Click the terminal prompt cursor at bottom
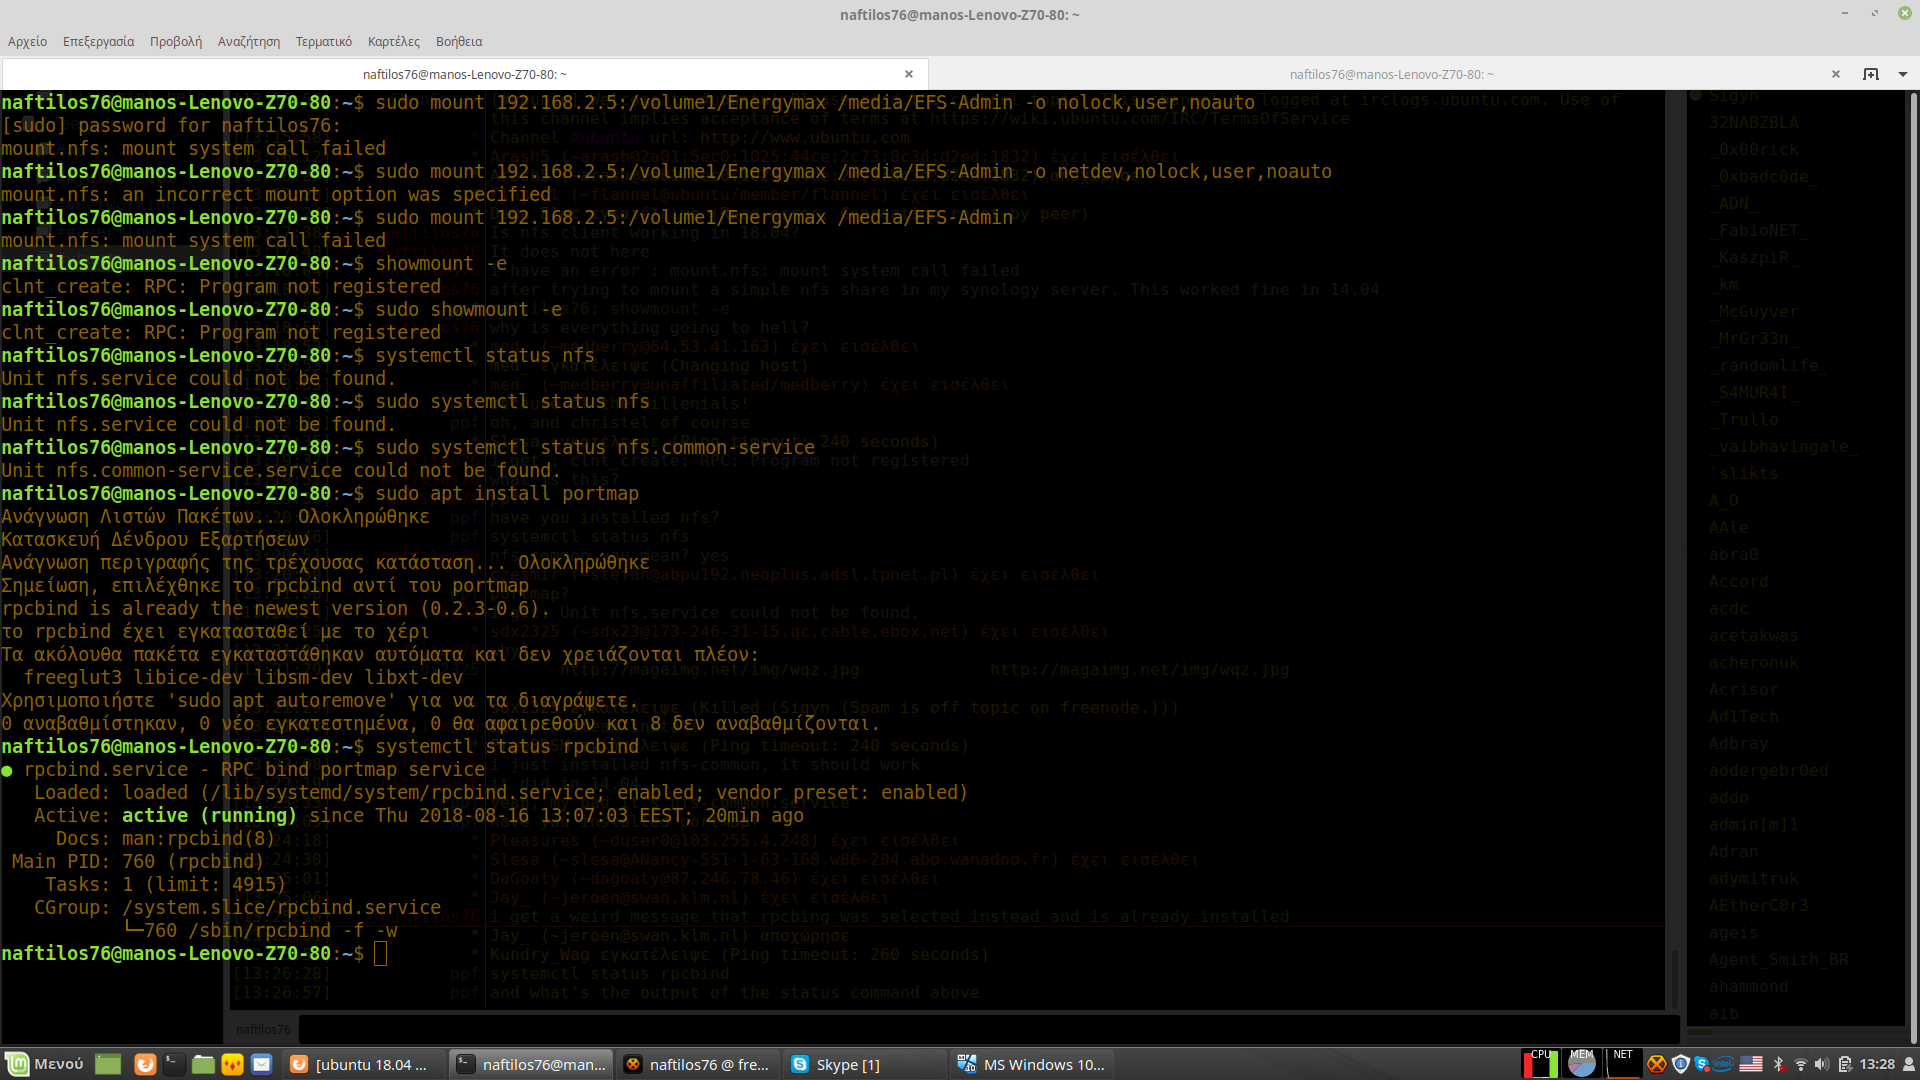The image size is (1920, 1080). (380, 954)
